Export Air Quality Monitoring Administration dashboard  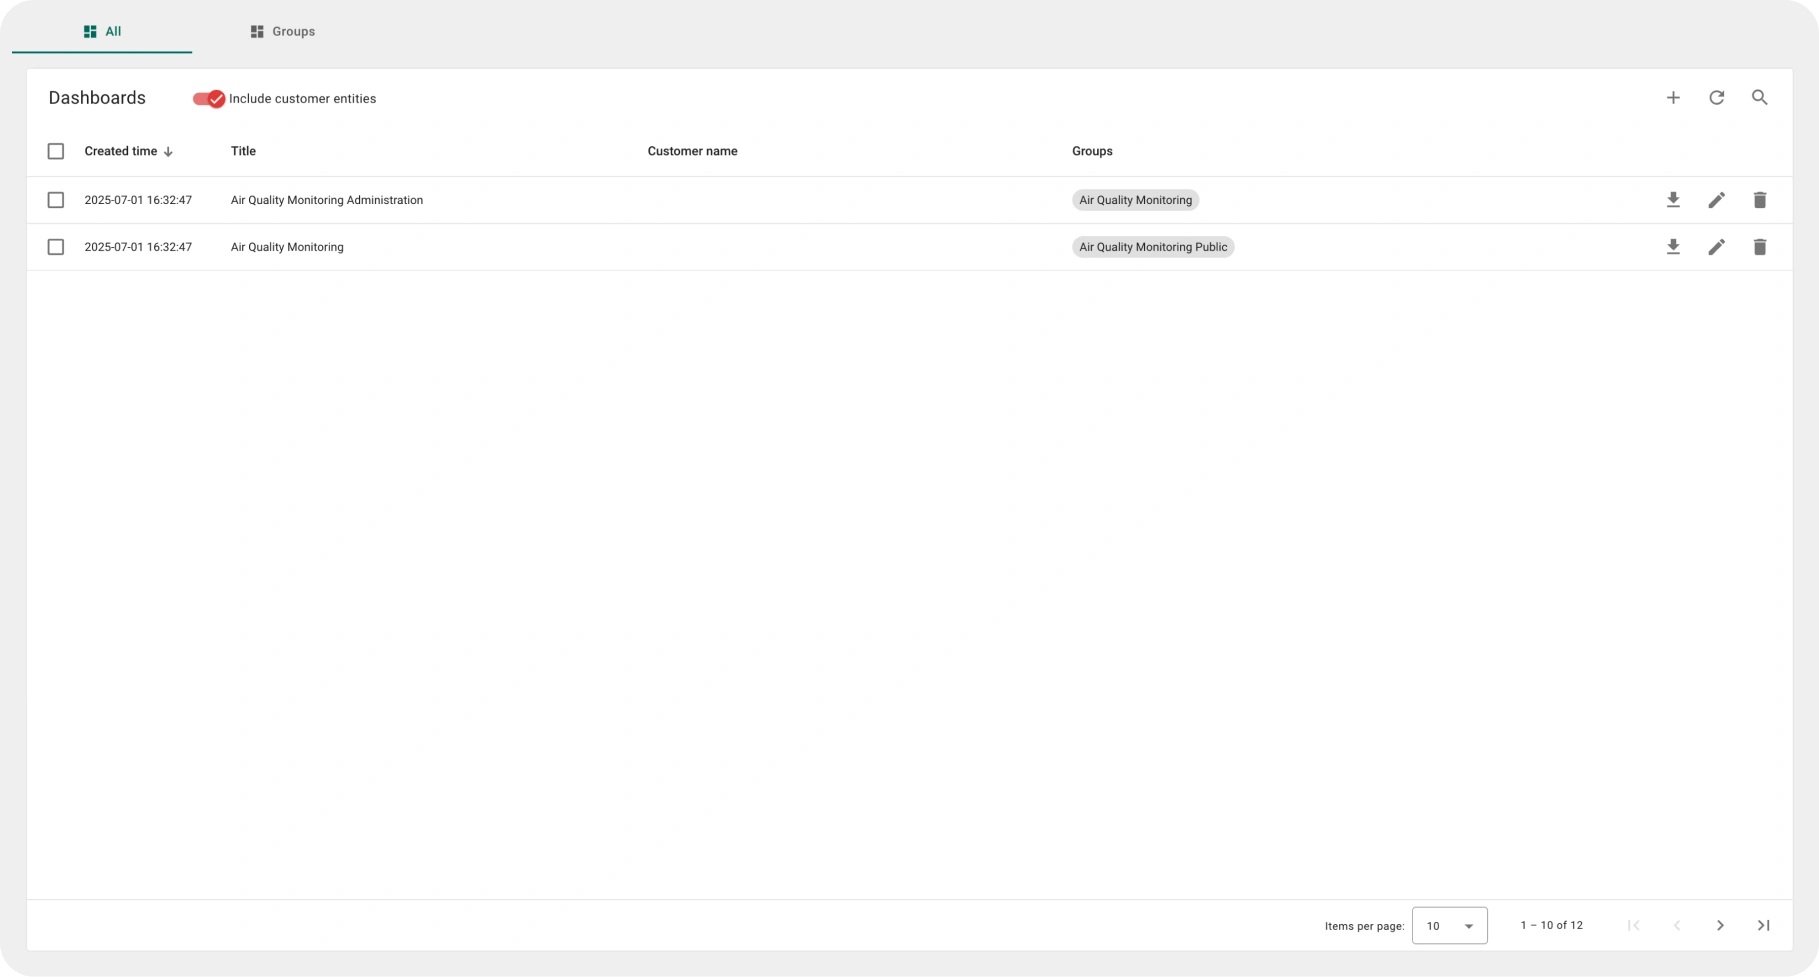(x=1673, y=200)
